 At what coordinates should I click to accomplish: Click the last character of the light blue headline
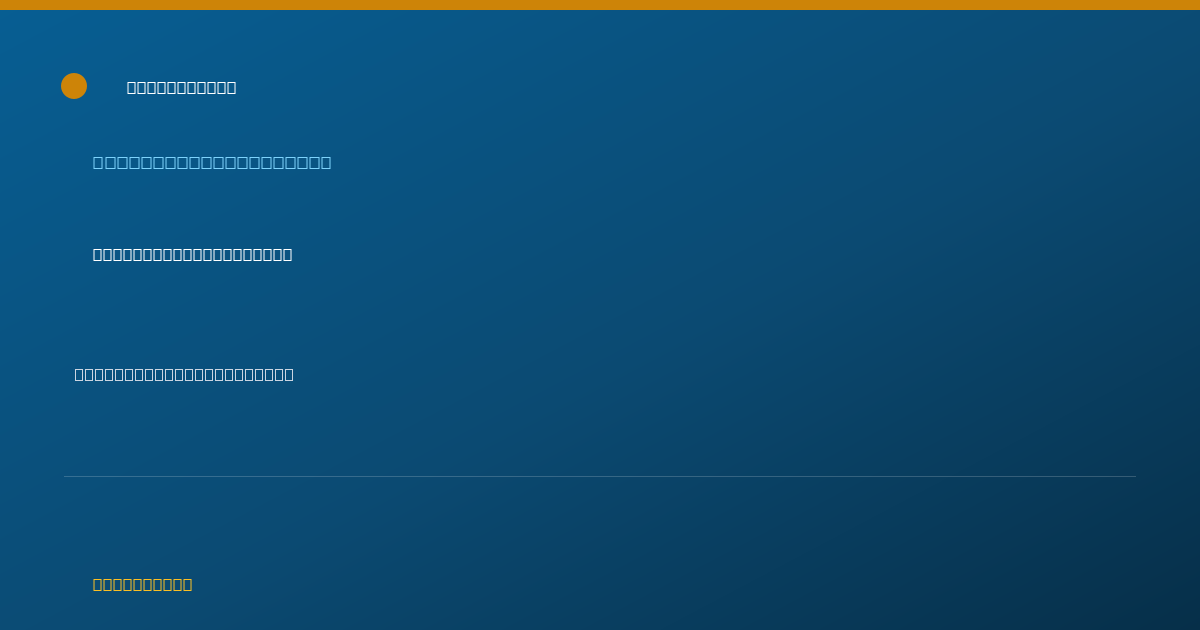coord(326,163)
